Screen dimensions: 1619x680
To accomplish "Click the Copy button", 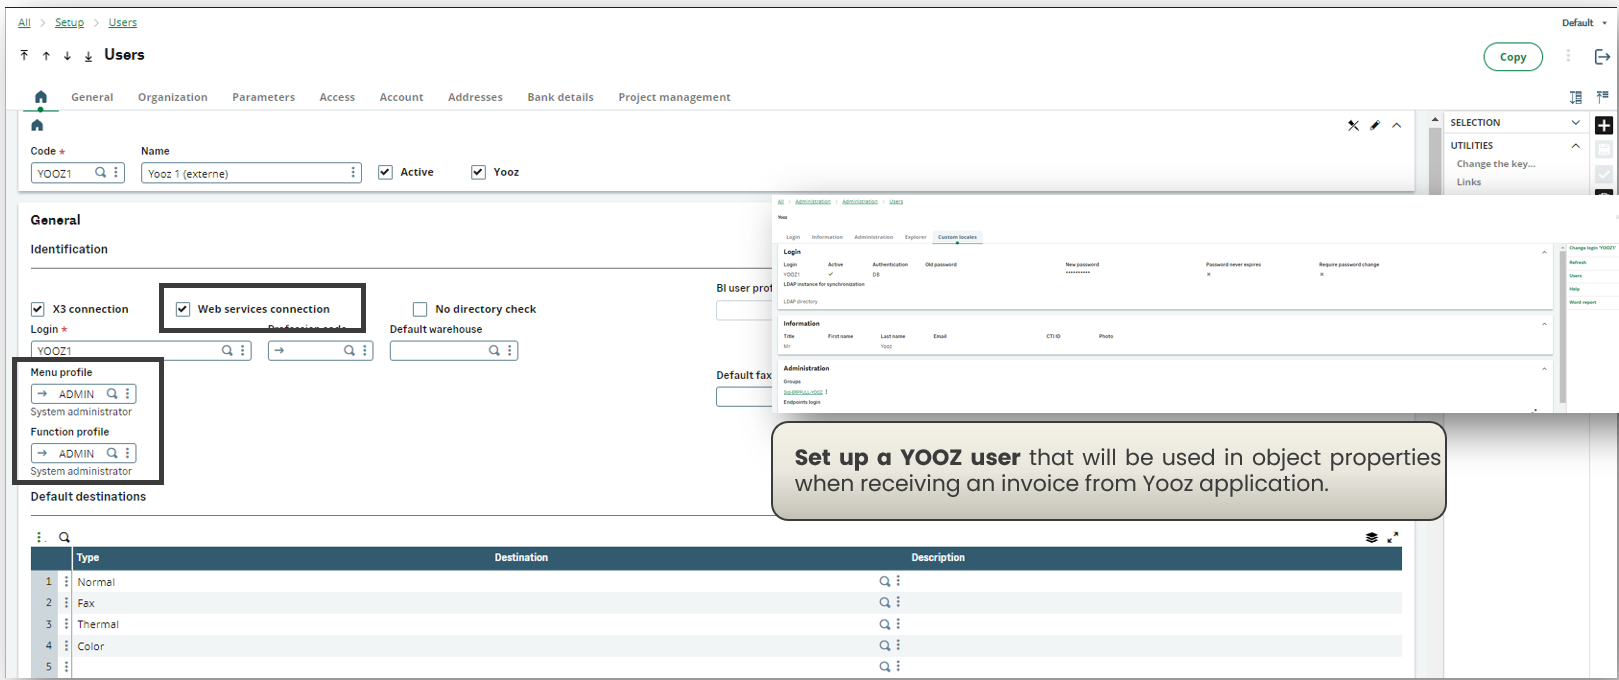I will coord(1513,57).
